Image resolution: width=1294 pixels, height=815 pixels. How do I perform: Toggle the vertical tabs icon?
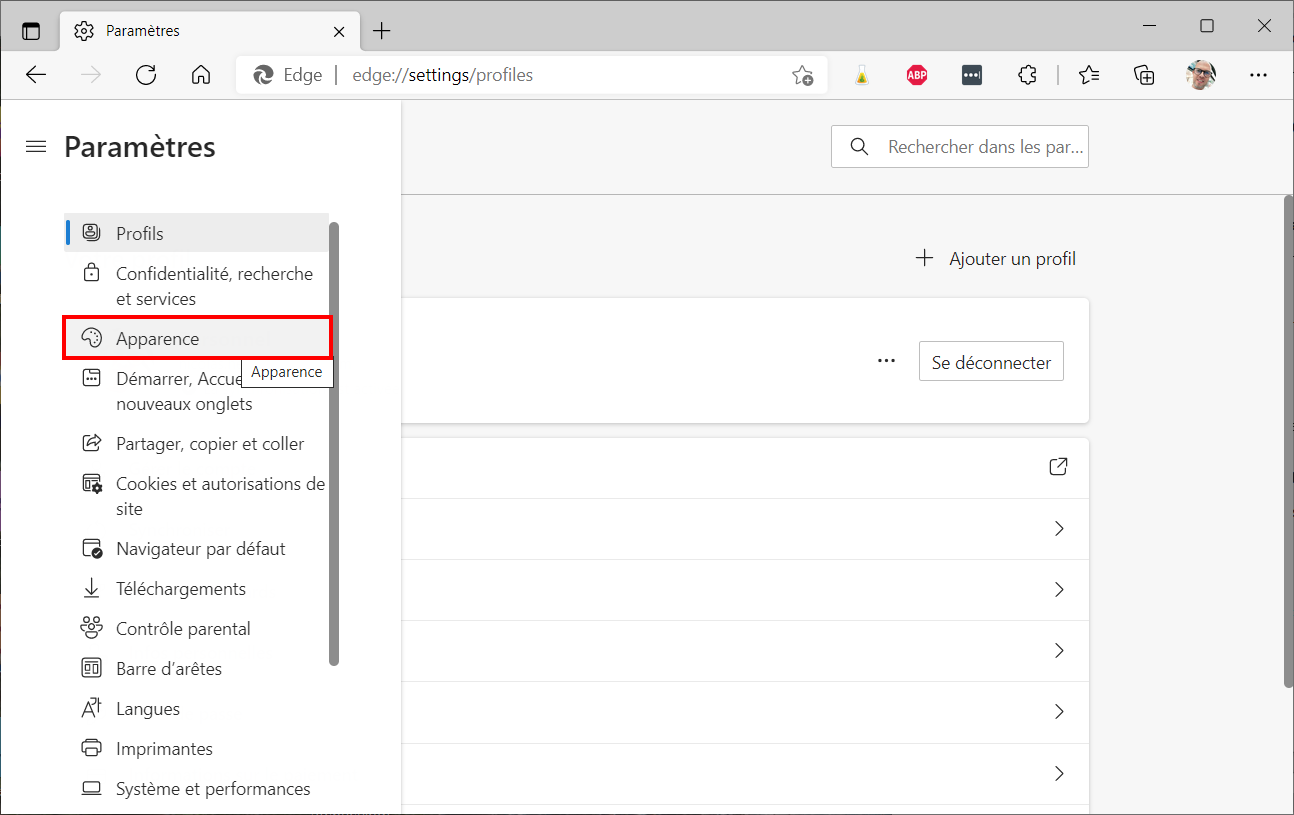click(x=31, y=31)
